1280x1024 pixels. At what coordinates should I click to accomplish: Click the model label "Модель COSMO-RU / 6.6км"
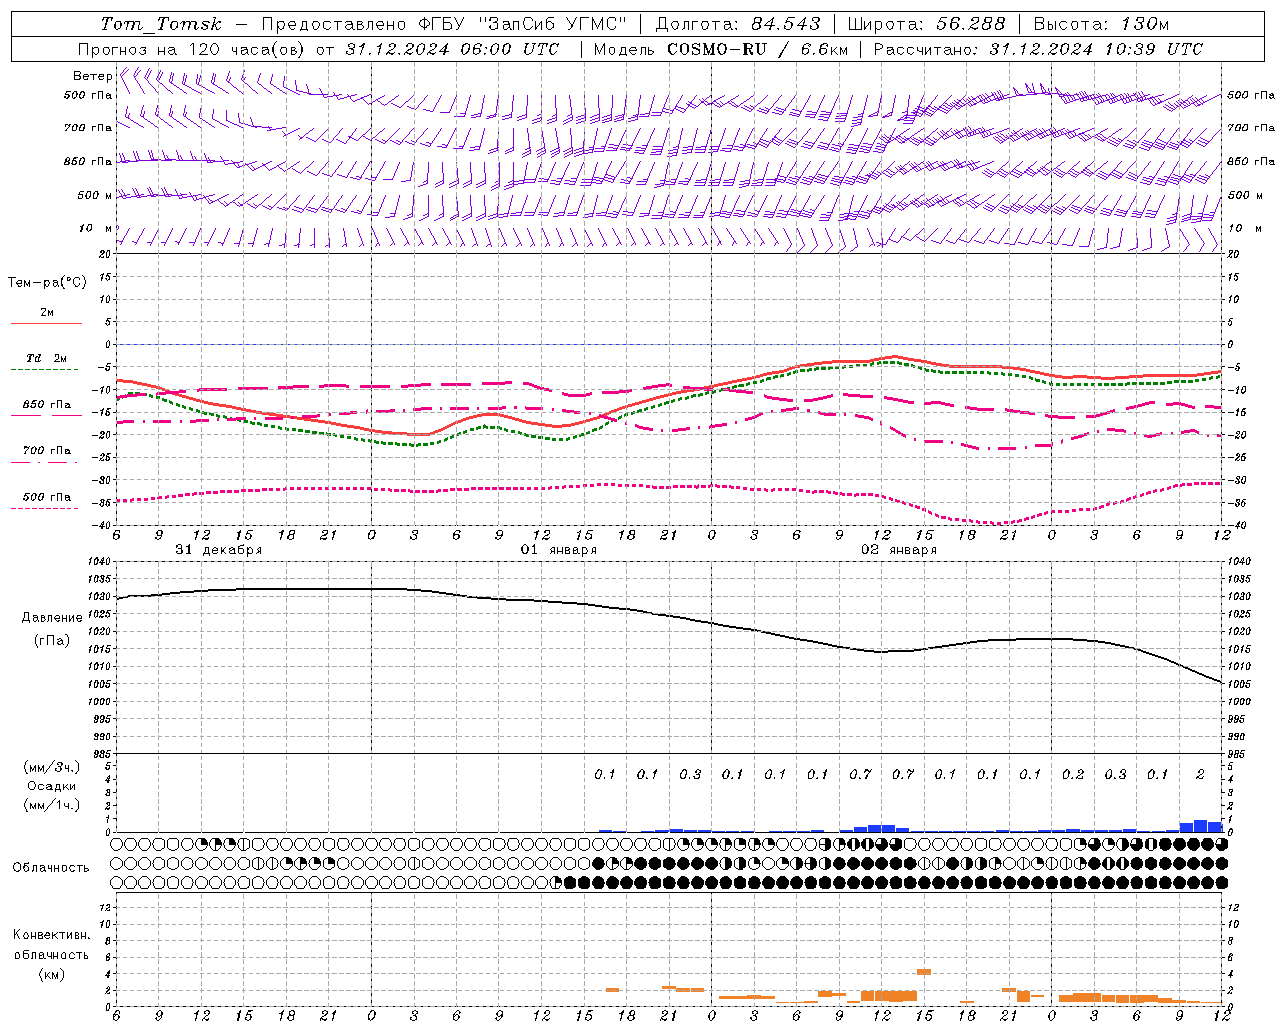click(719, 49)
